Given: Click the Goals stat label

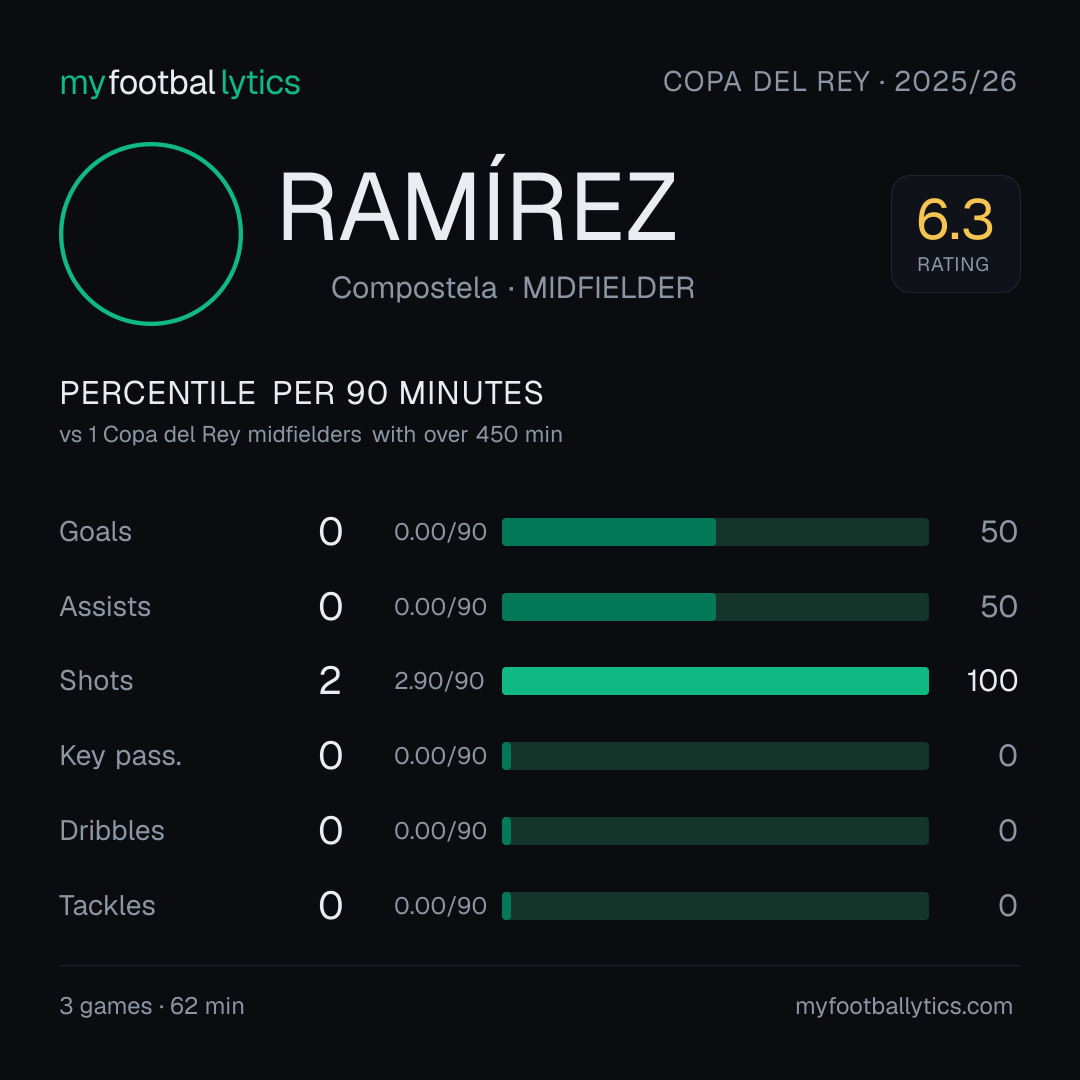Looking at the screenshot, I should (x=96, y=532).
